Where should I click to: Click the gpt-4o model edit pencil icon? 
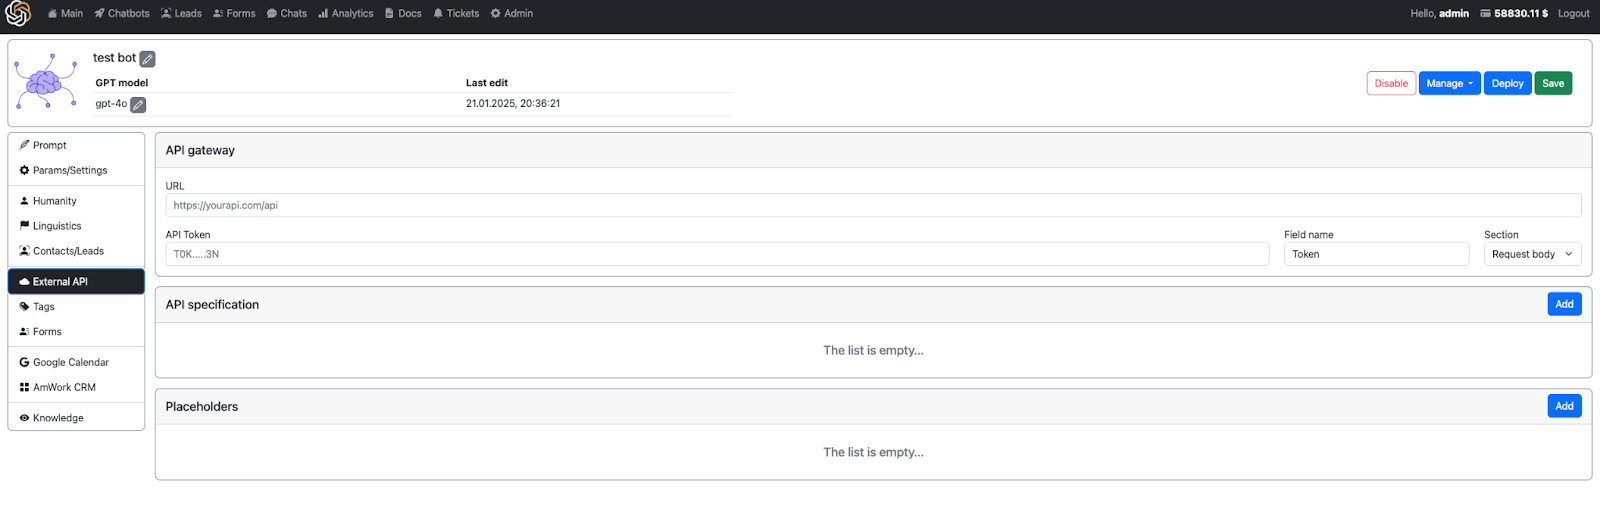click(138, 105)
